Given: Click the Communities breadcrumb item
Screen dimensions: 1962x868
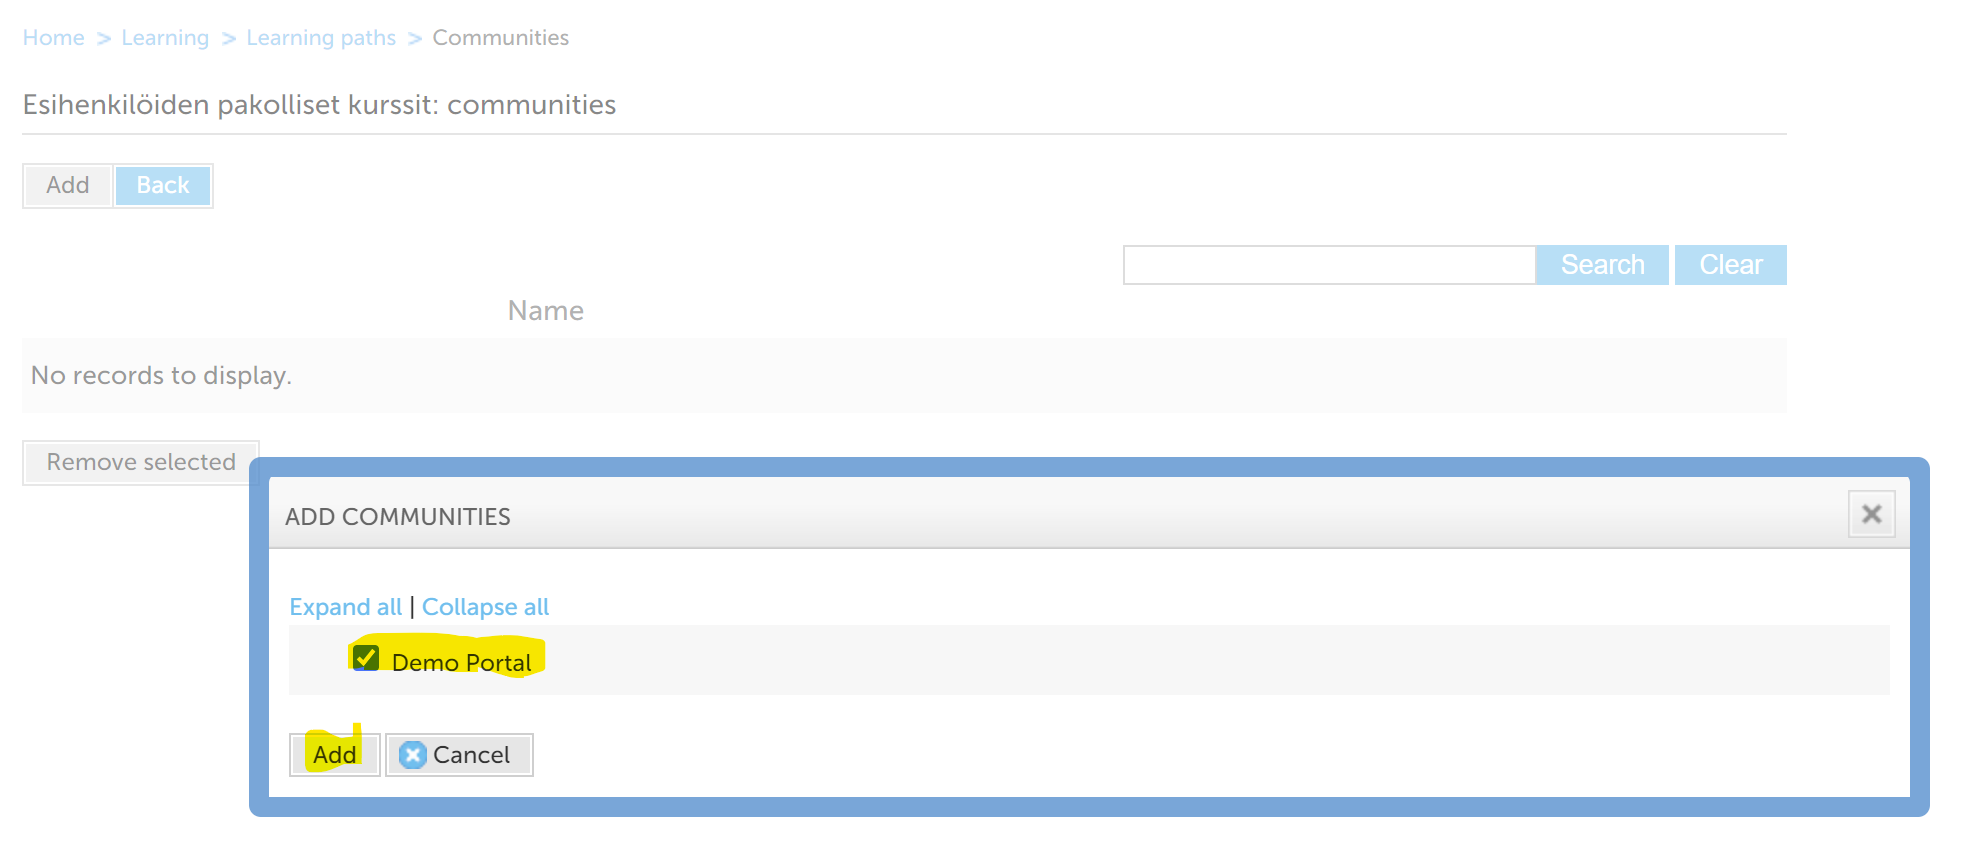Looking at the screenshot, I should pyautogui.click(x=500, y=38).
